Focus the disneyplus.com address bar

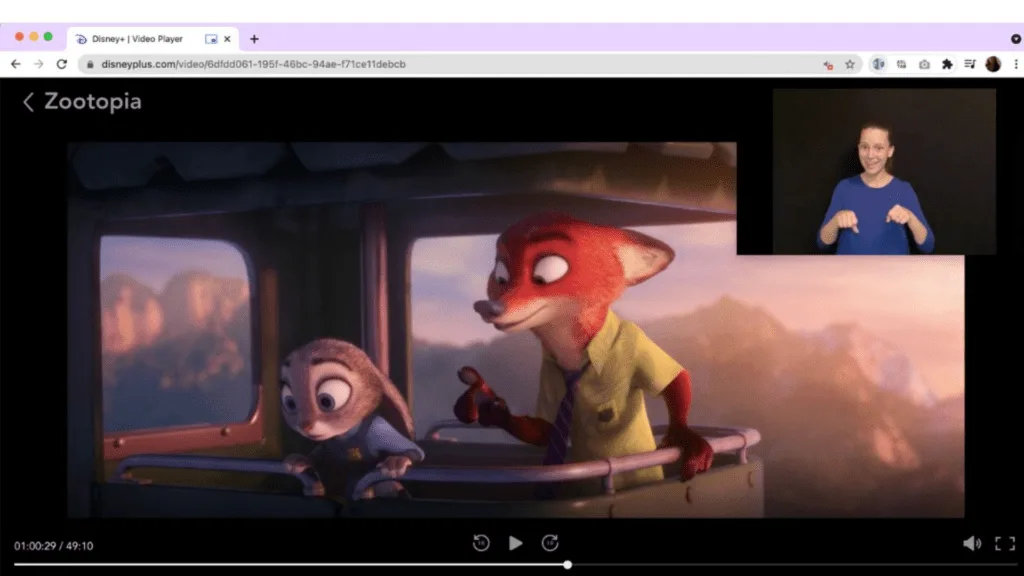[x=468, y=64]
